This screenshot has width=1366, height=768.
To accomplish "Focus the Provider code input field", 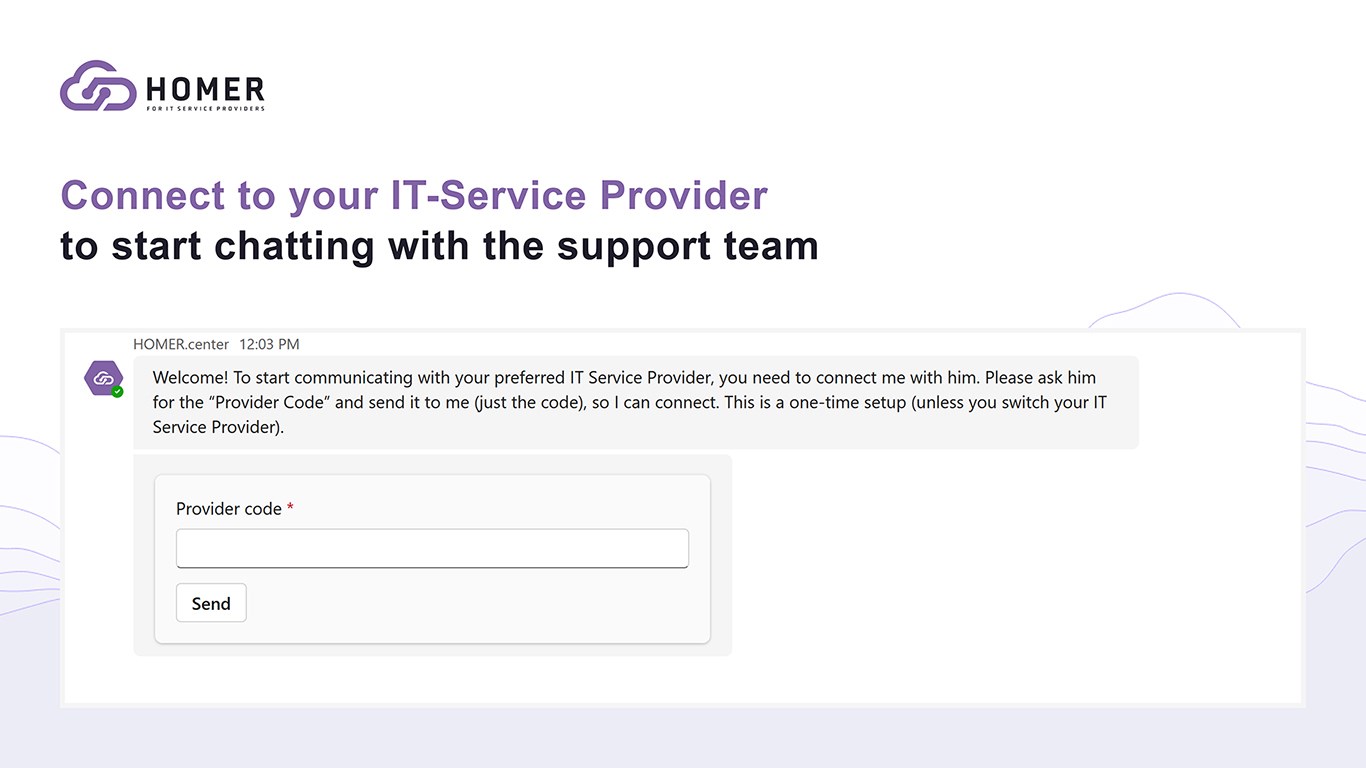I will pyautogui.click(x=432, y=548).
